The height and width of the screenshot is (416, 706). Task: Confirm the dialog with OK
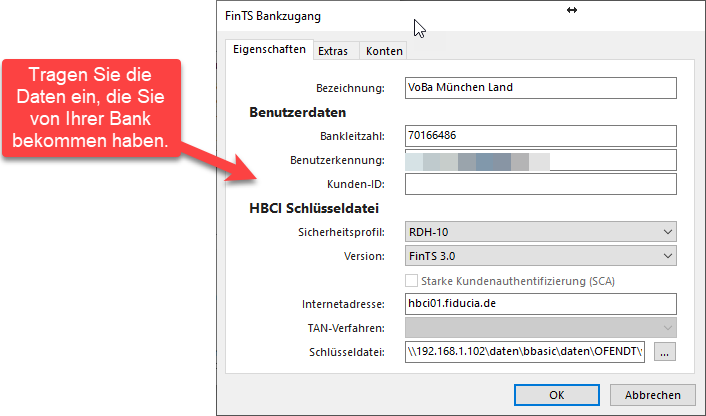coord(557,395)
